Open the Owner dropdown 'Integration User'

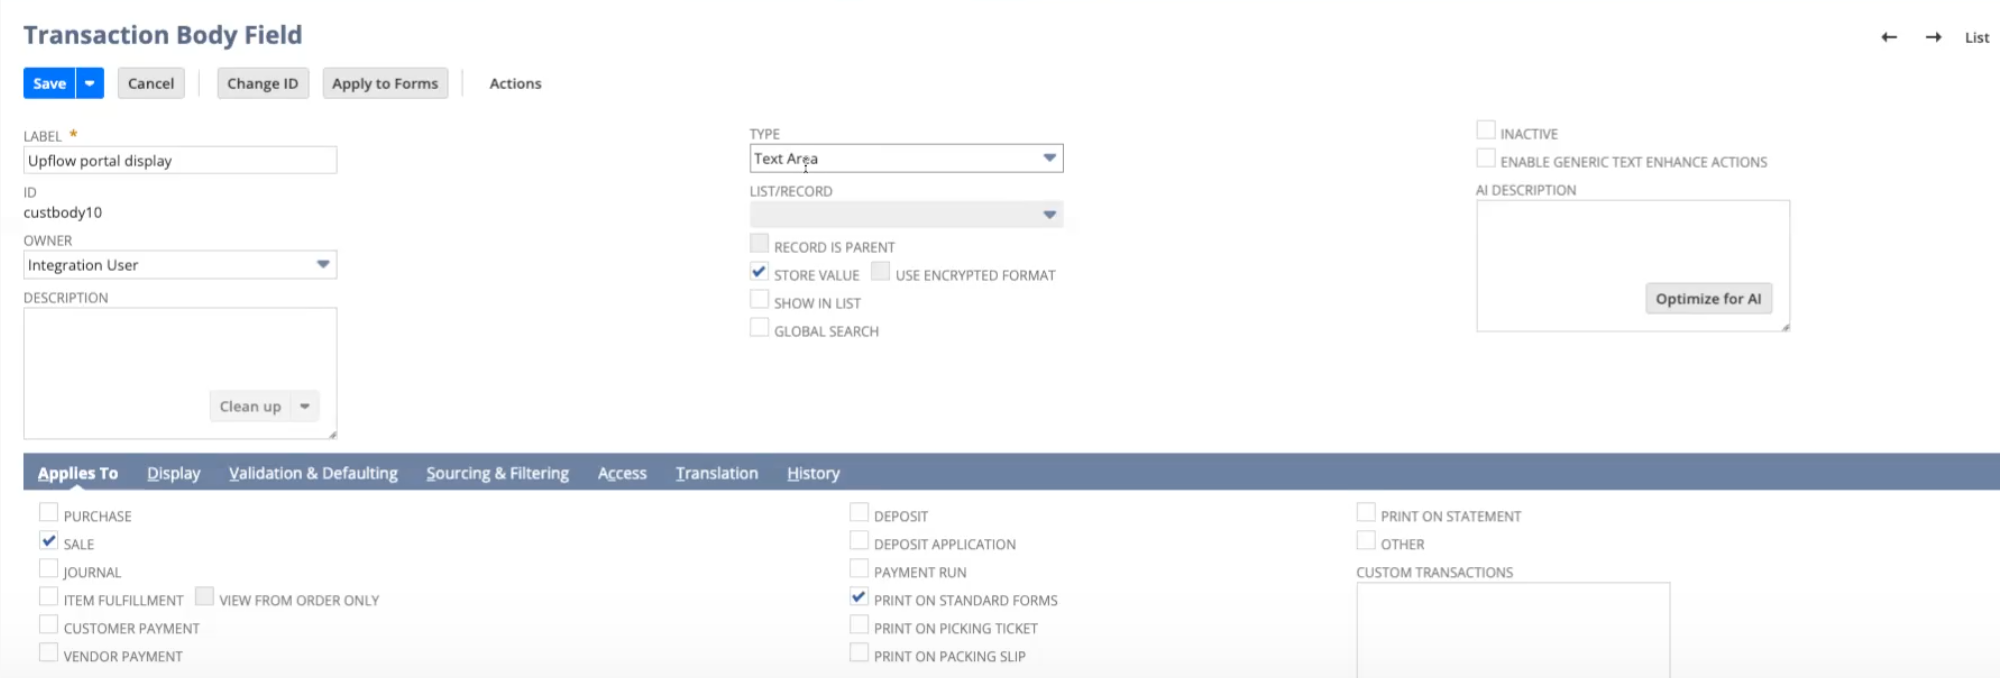pyautogui.click(x=180, y=265)
